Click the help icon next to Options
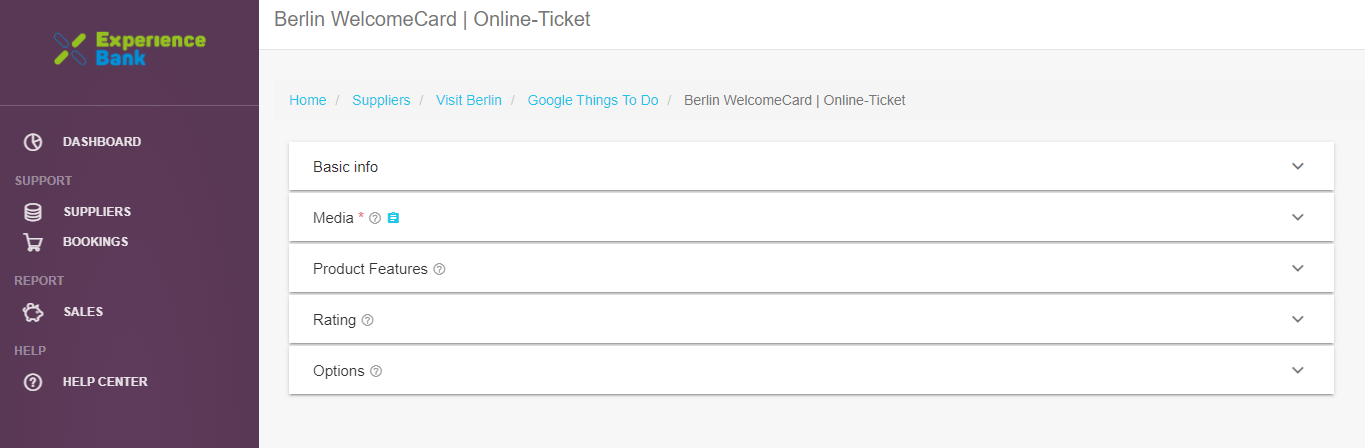The image size is (1365, 448). click(376, 371)
